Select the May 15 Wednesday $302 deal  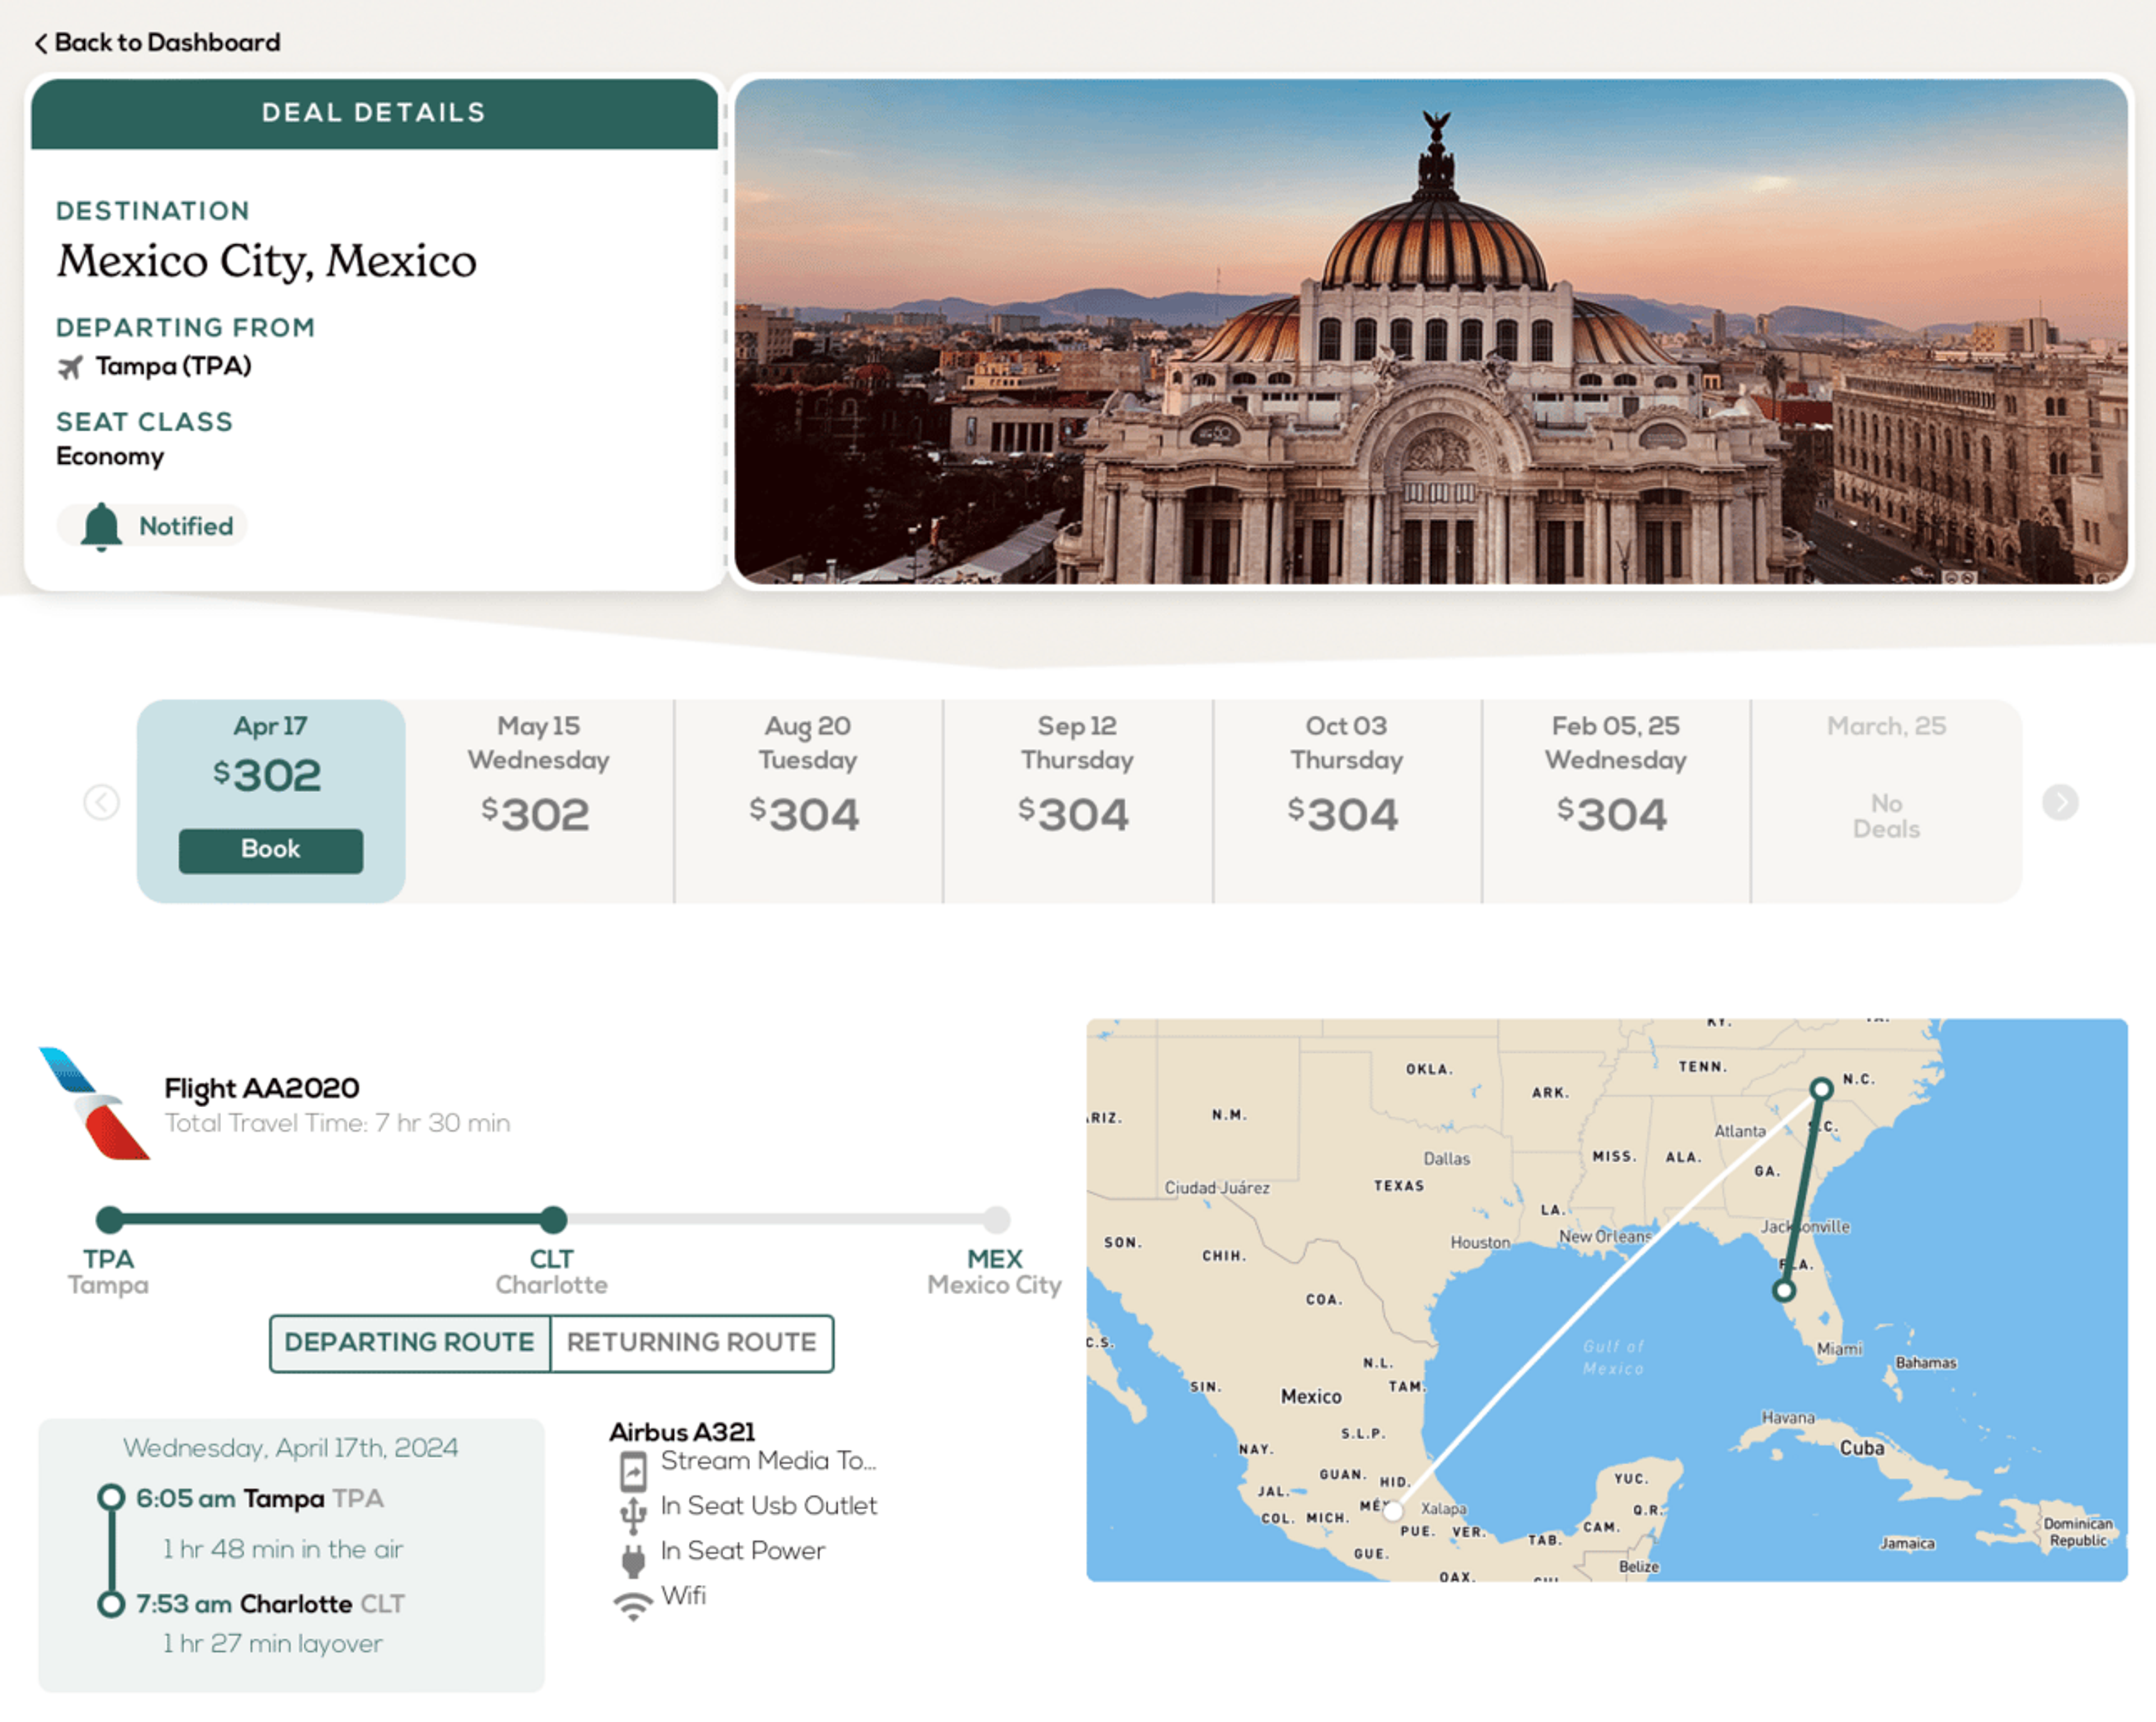click(539, 801)
